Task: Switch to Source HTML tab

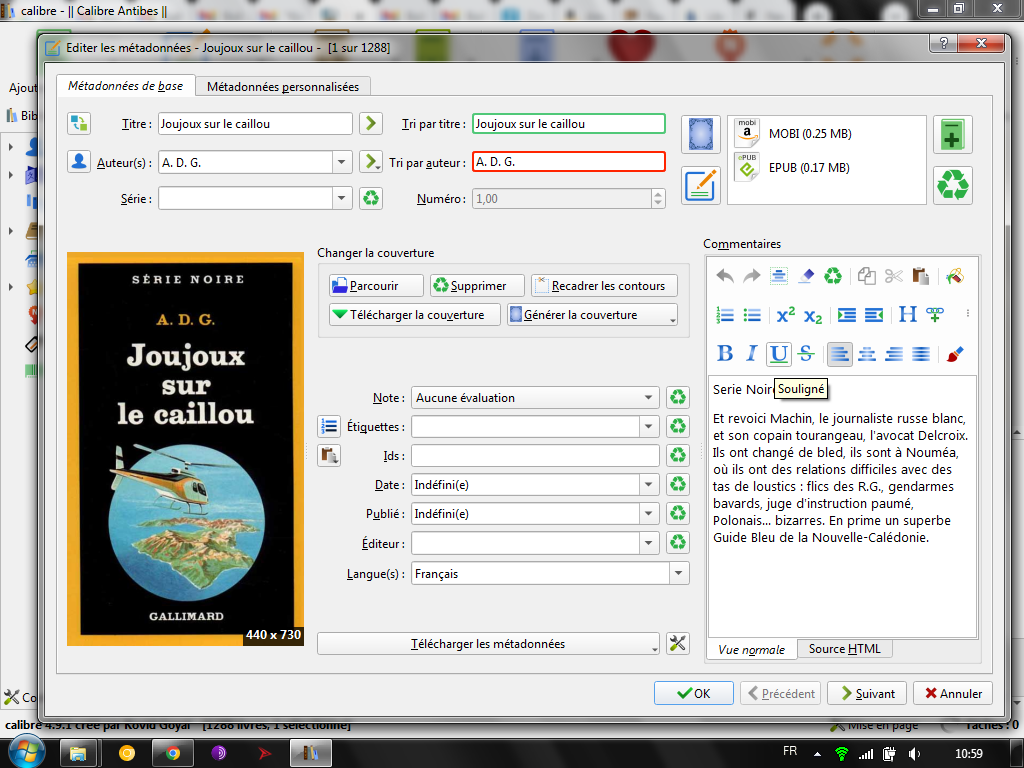Action: [844, 649]
